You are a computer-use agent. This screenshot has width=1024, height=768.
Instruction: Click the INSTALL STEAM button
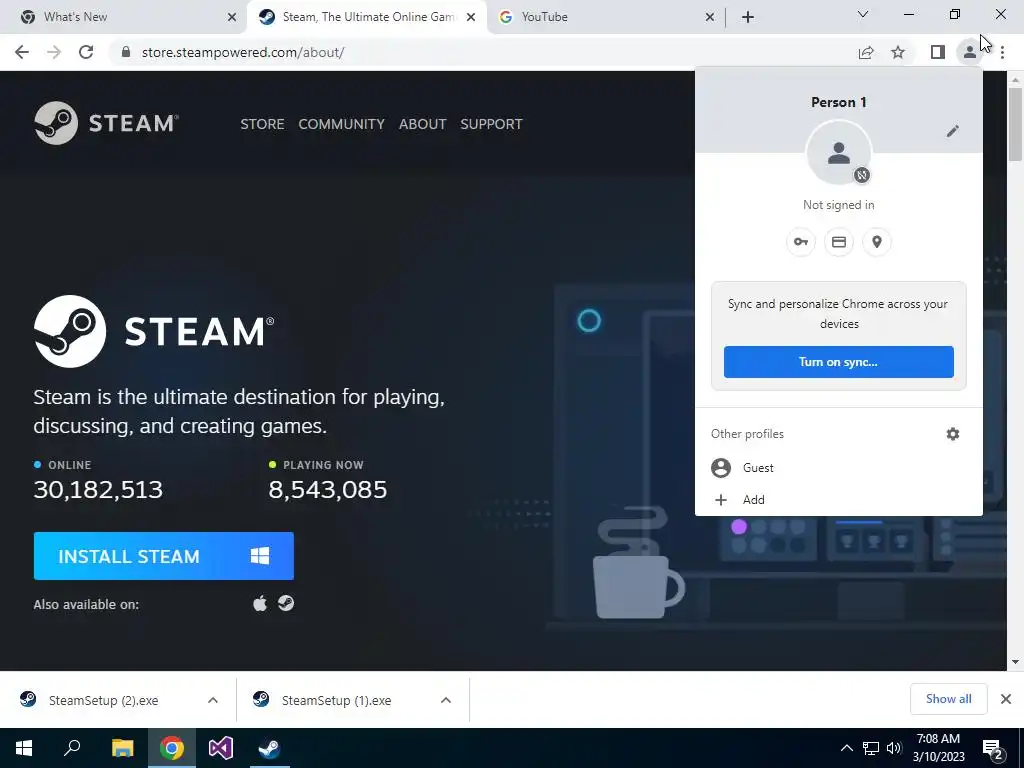164,556
